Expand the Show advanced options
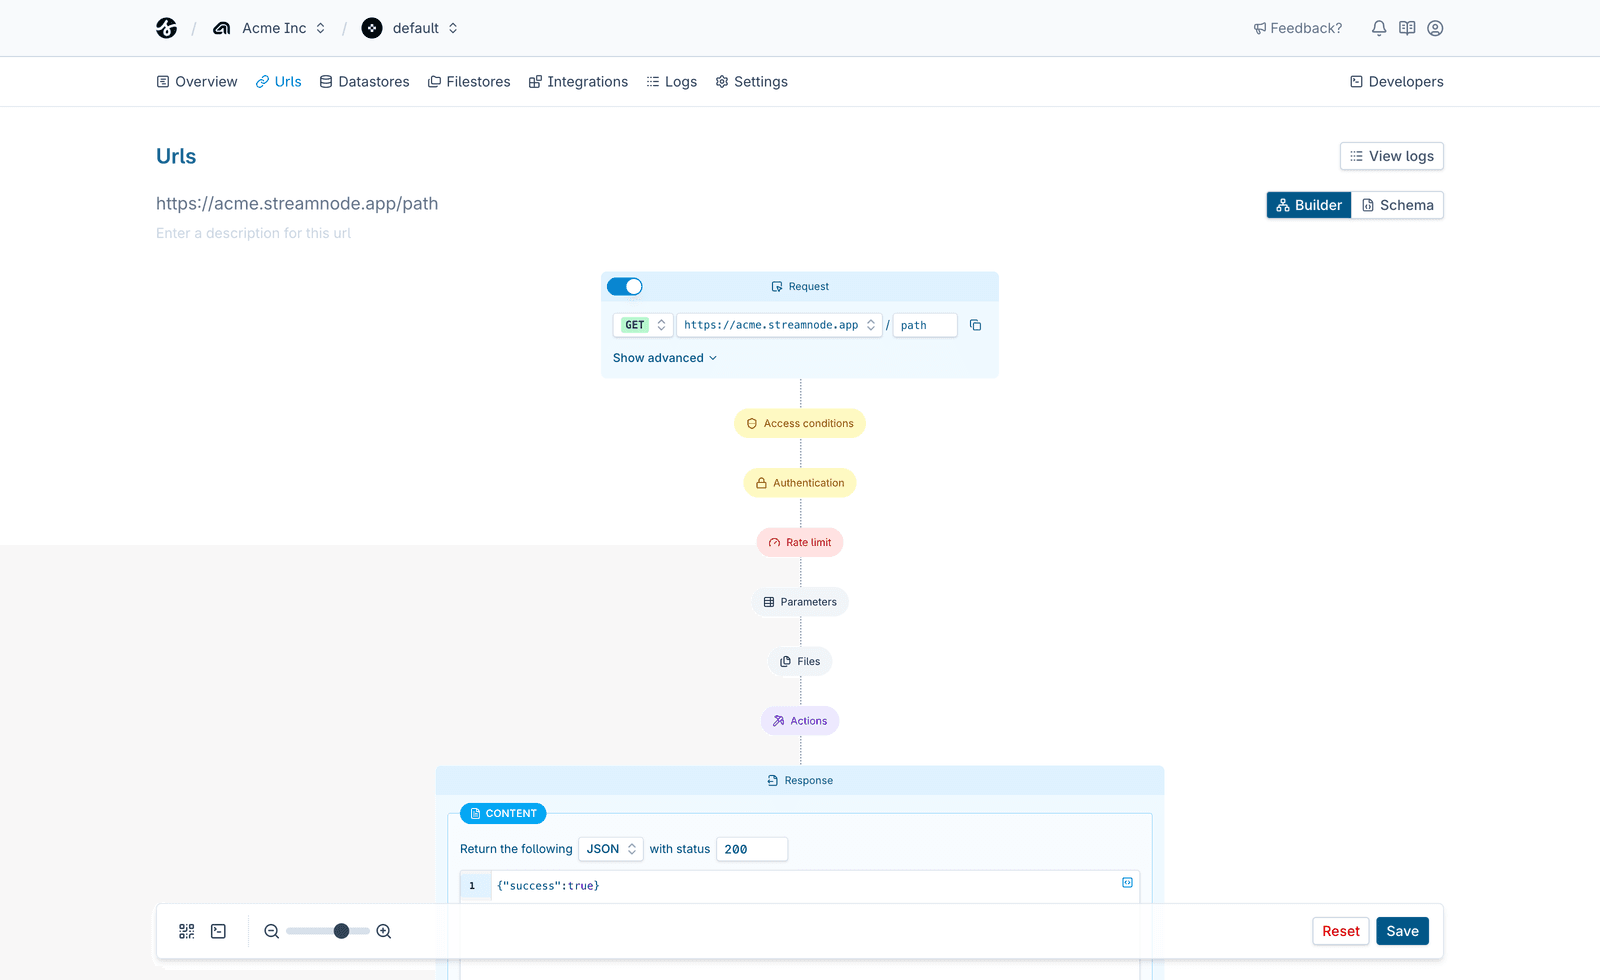Screen dimensions: 1600x980 [665, 358]
